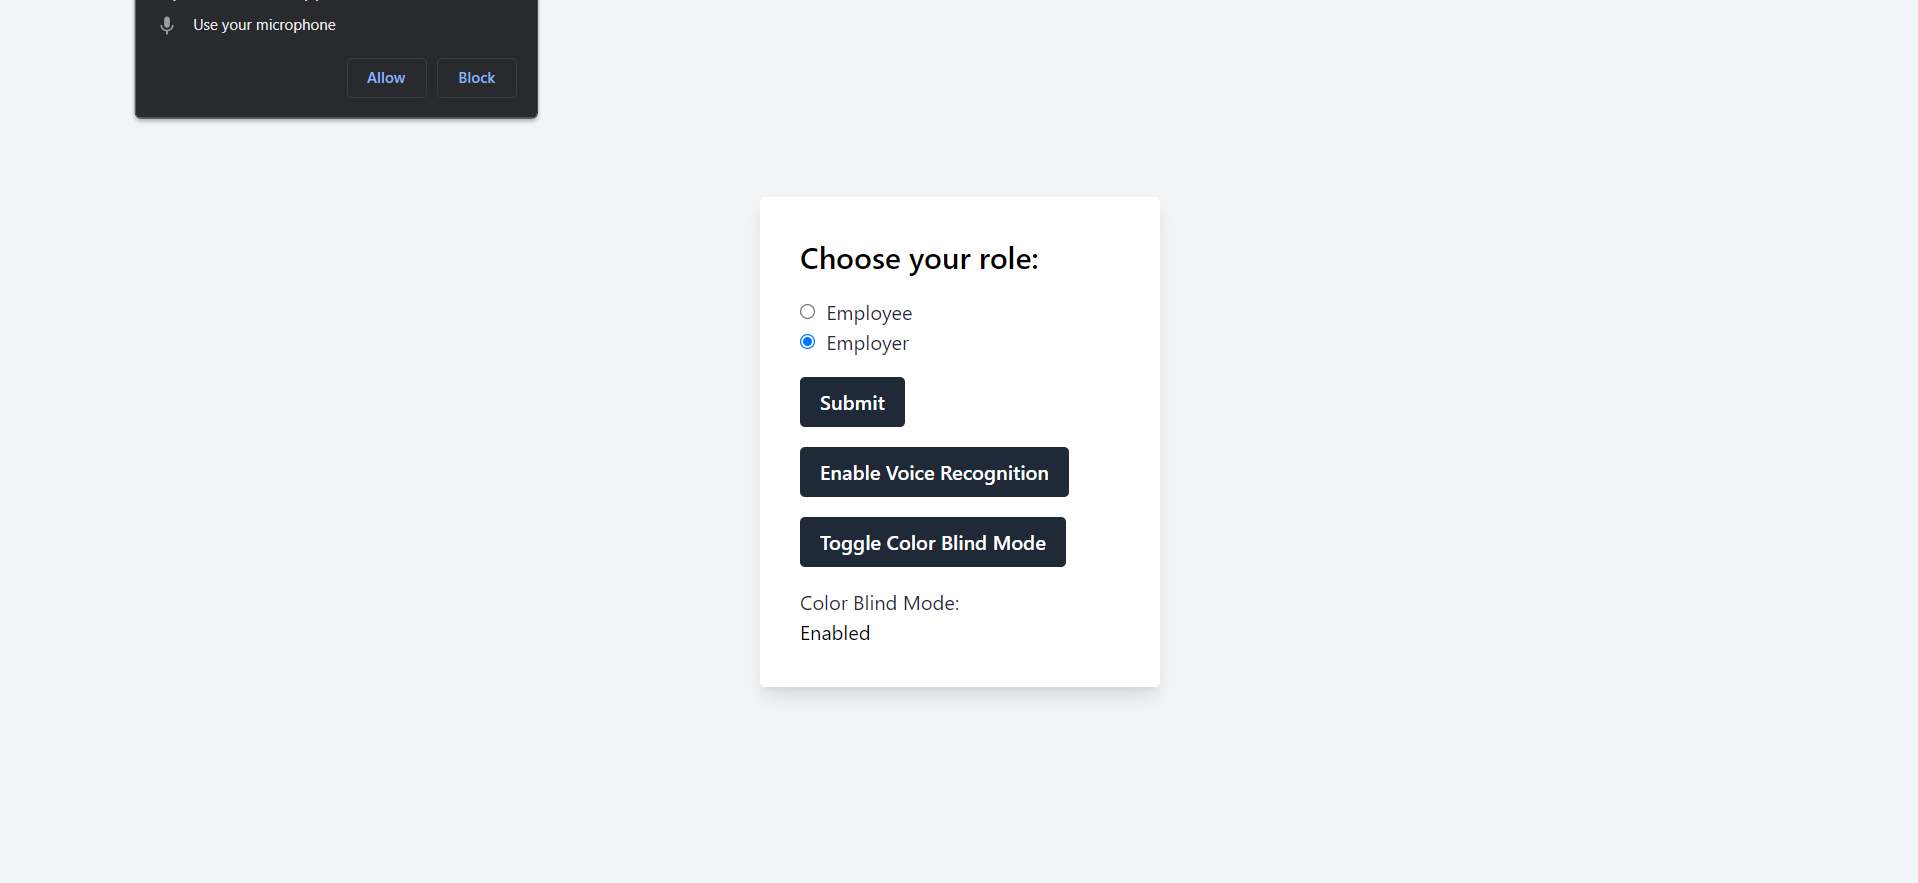Click the "Use your microphone" text
This screenshot has width=1918, height=883.
[x=264, y=25]
